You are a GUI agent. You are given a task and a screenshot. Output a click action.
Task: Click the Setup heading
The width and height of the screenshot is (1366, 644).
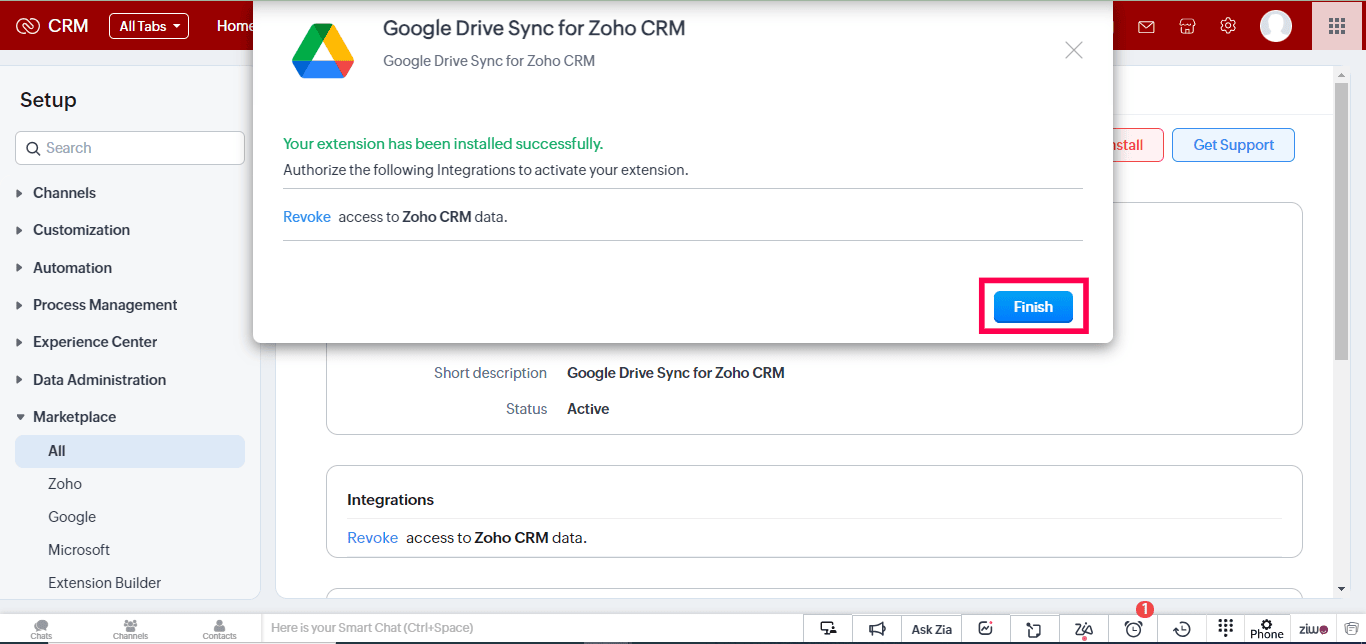point(48,100)
